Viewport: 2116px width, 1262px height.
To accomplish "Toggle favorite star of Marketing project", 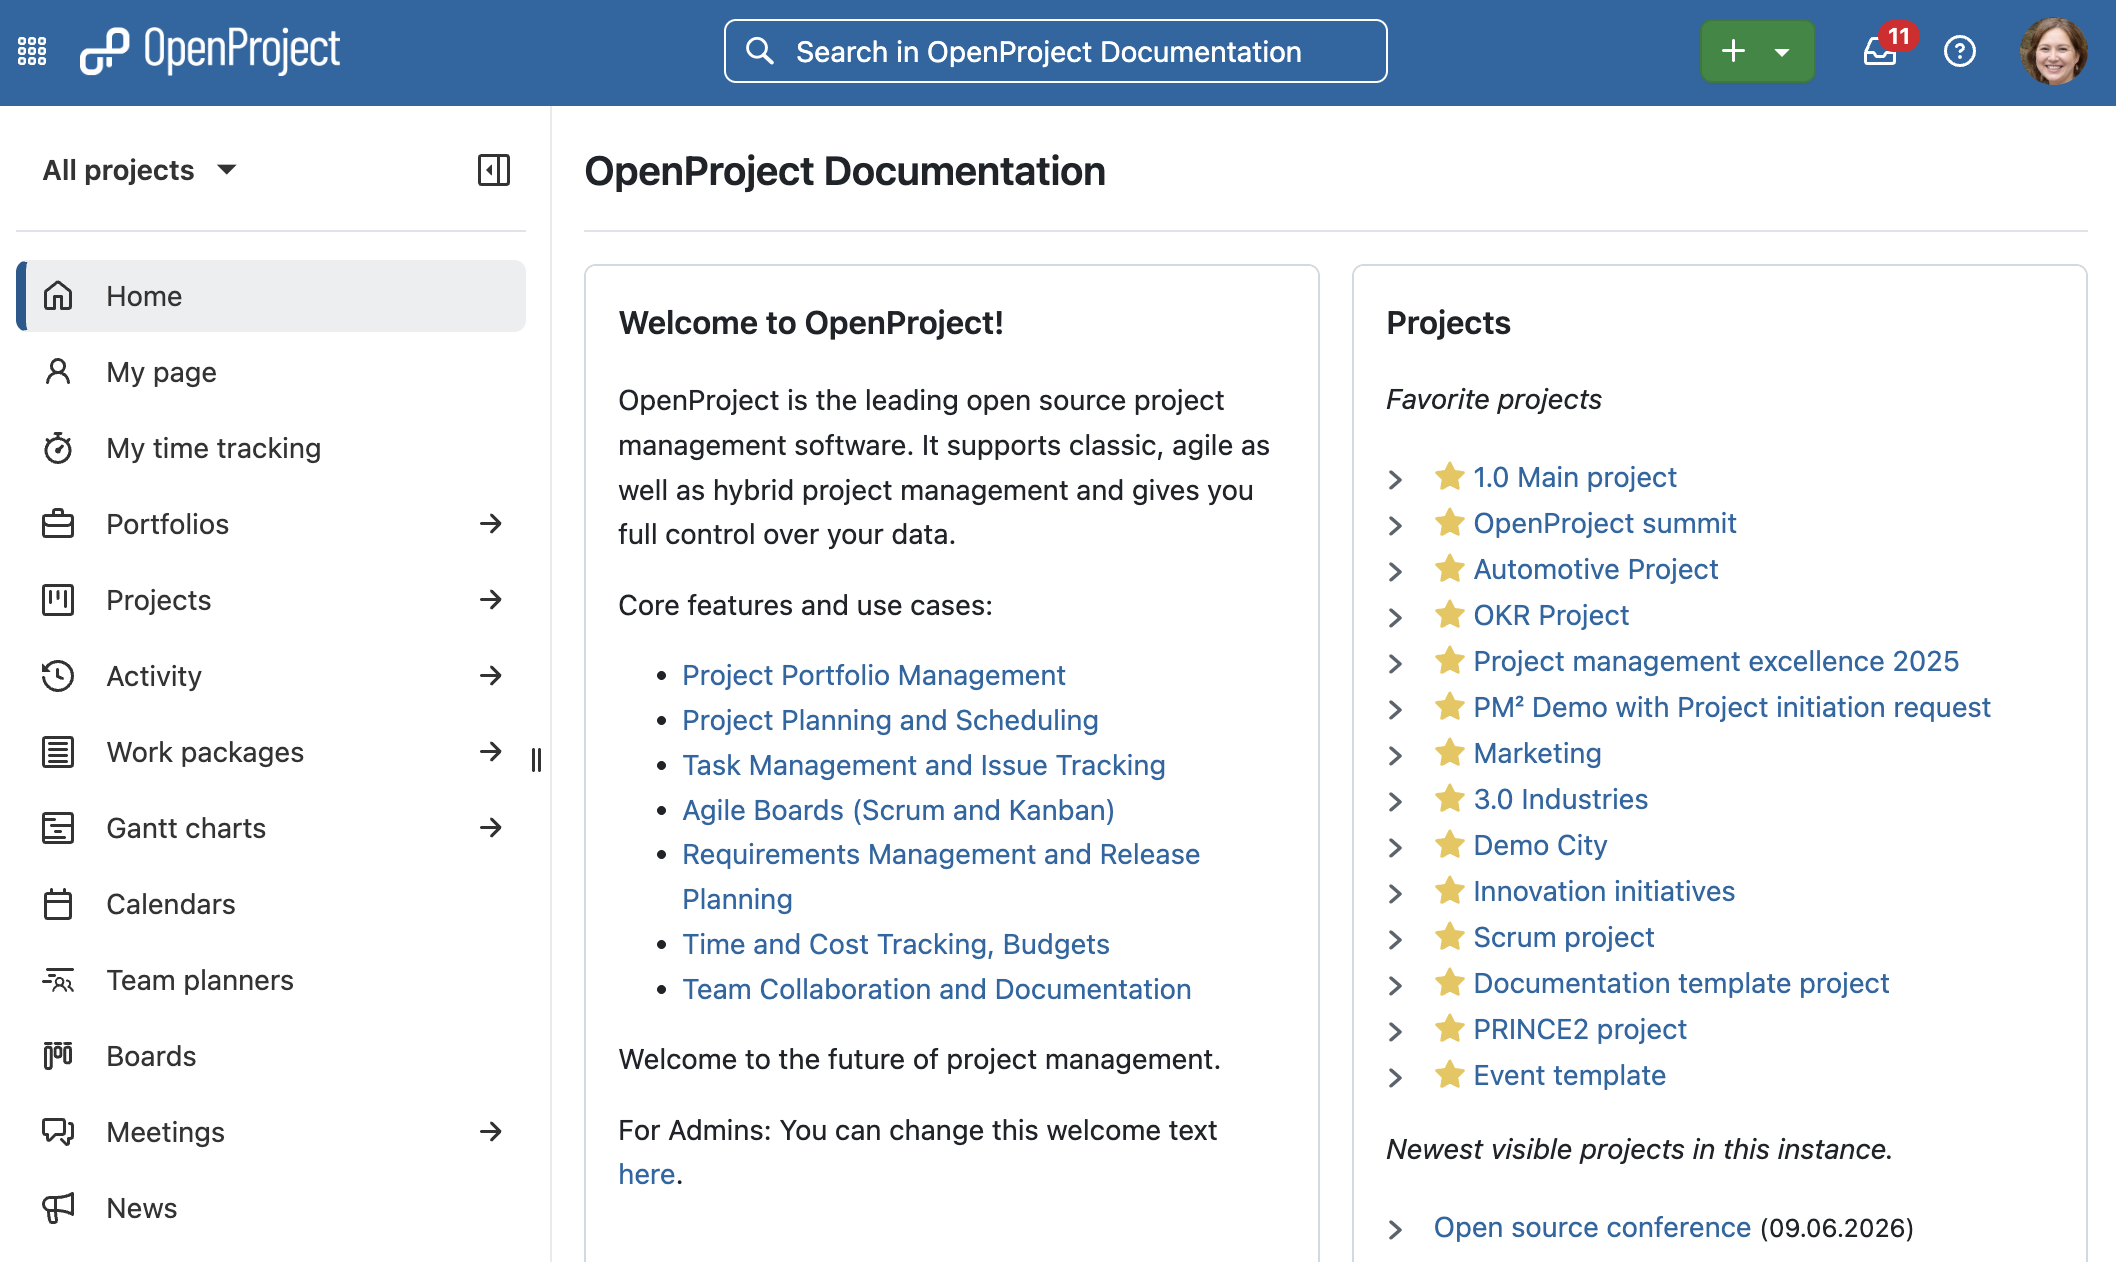I will click(1449, 752).
